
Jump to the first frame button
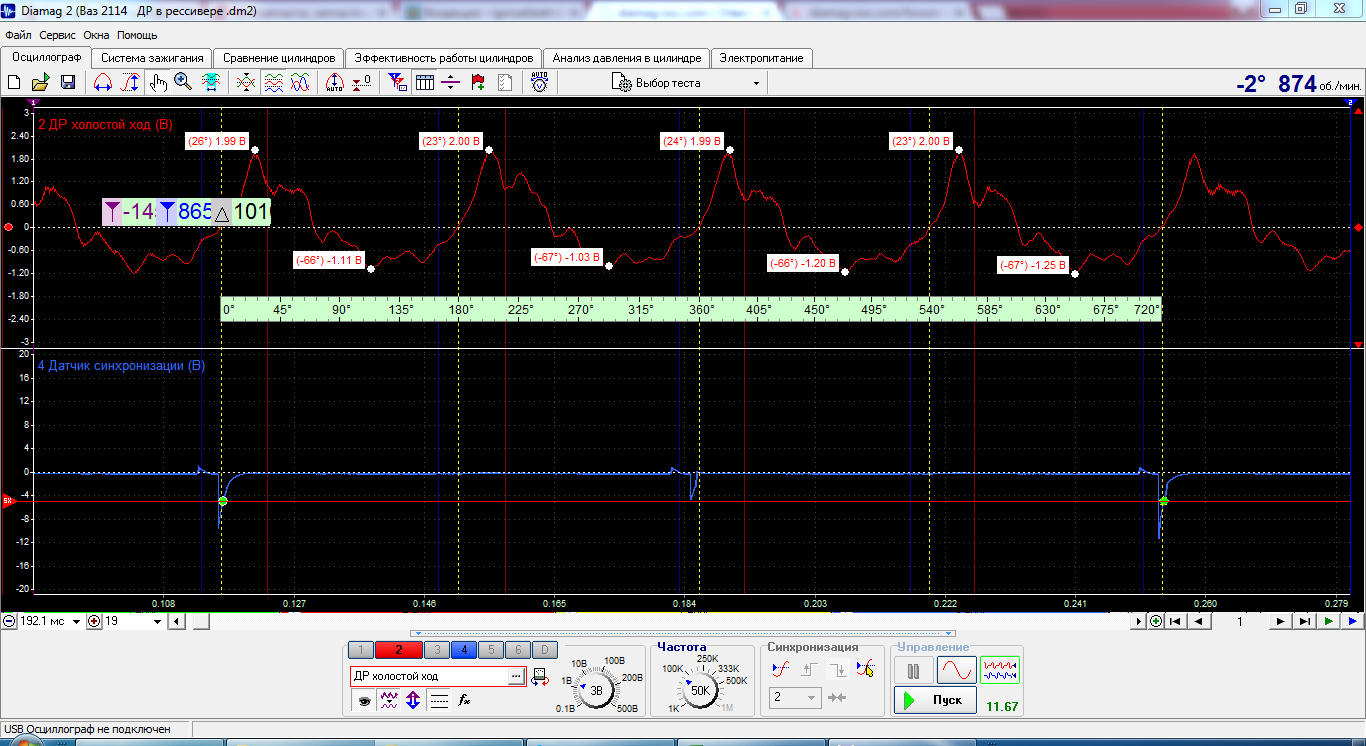click(1175, 621)
